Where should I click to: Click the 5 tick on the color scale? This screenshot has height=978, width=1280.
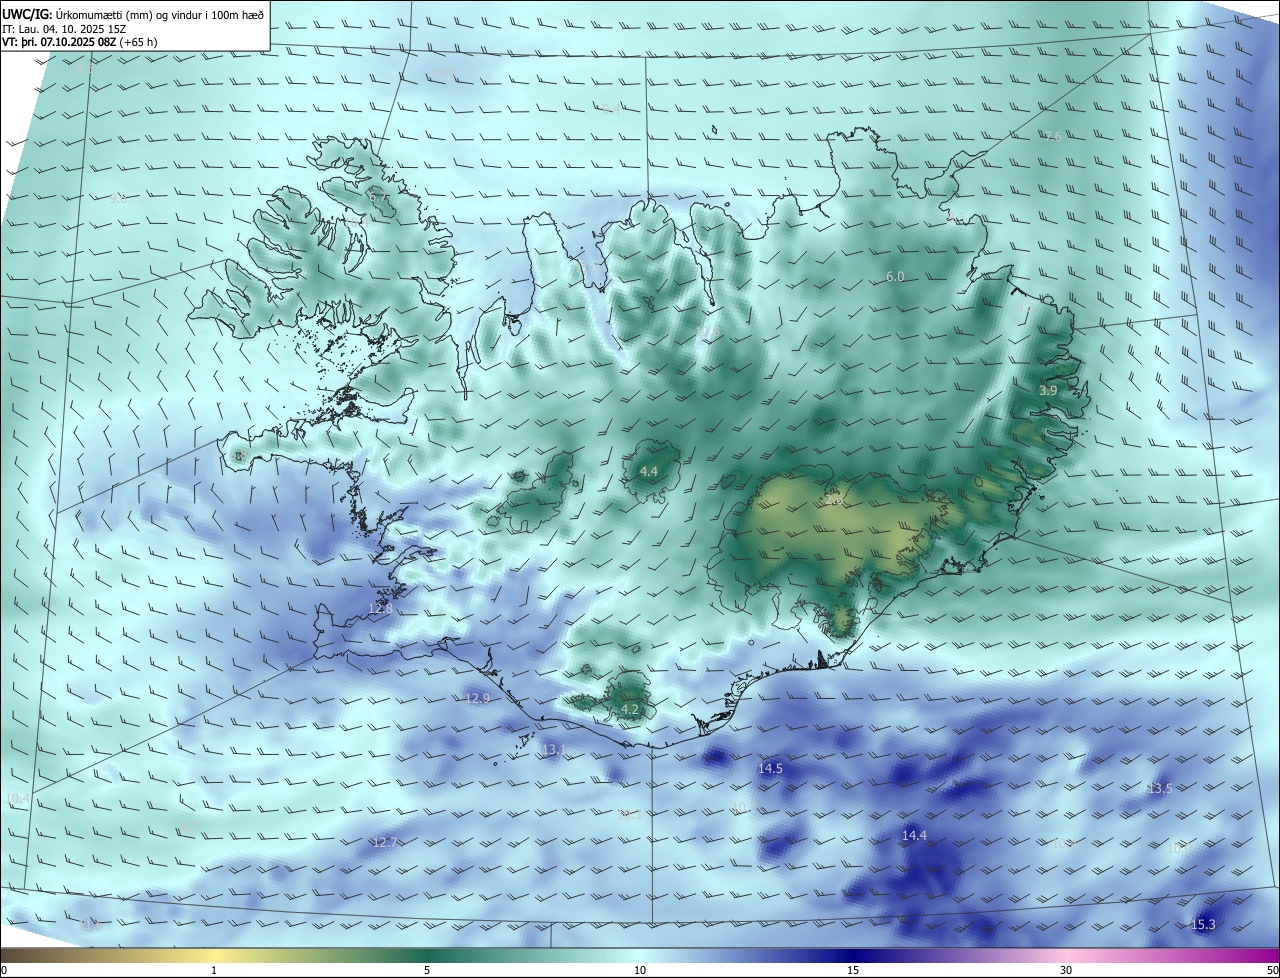tap(427, 970)
